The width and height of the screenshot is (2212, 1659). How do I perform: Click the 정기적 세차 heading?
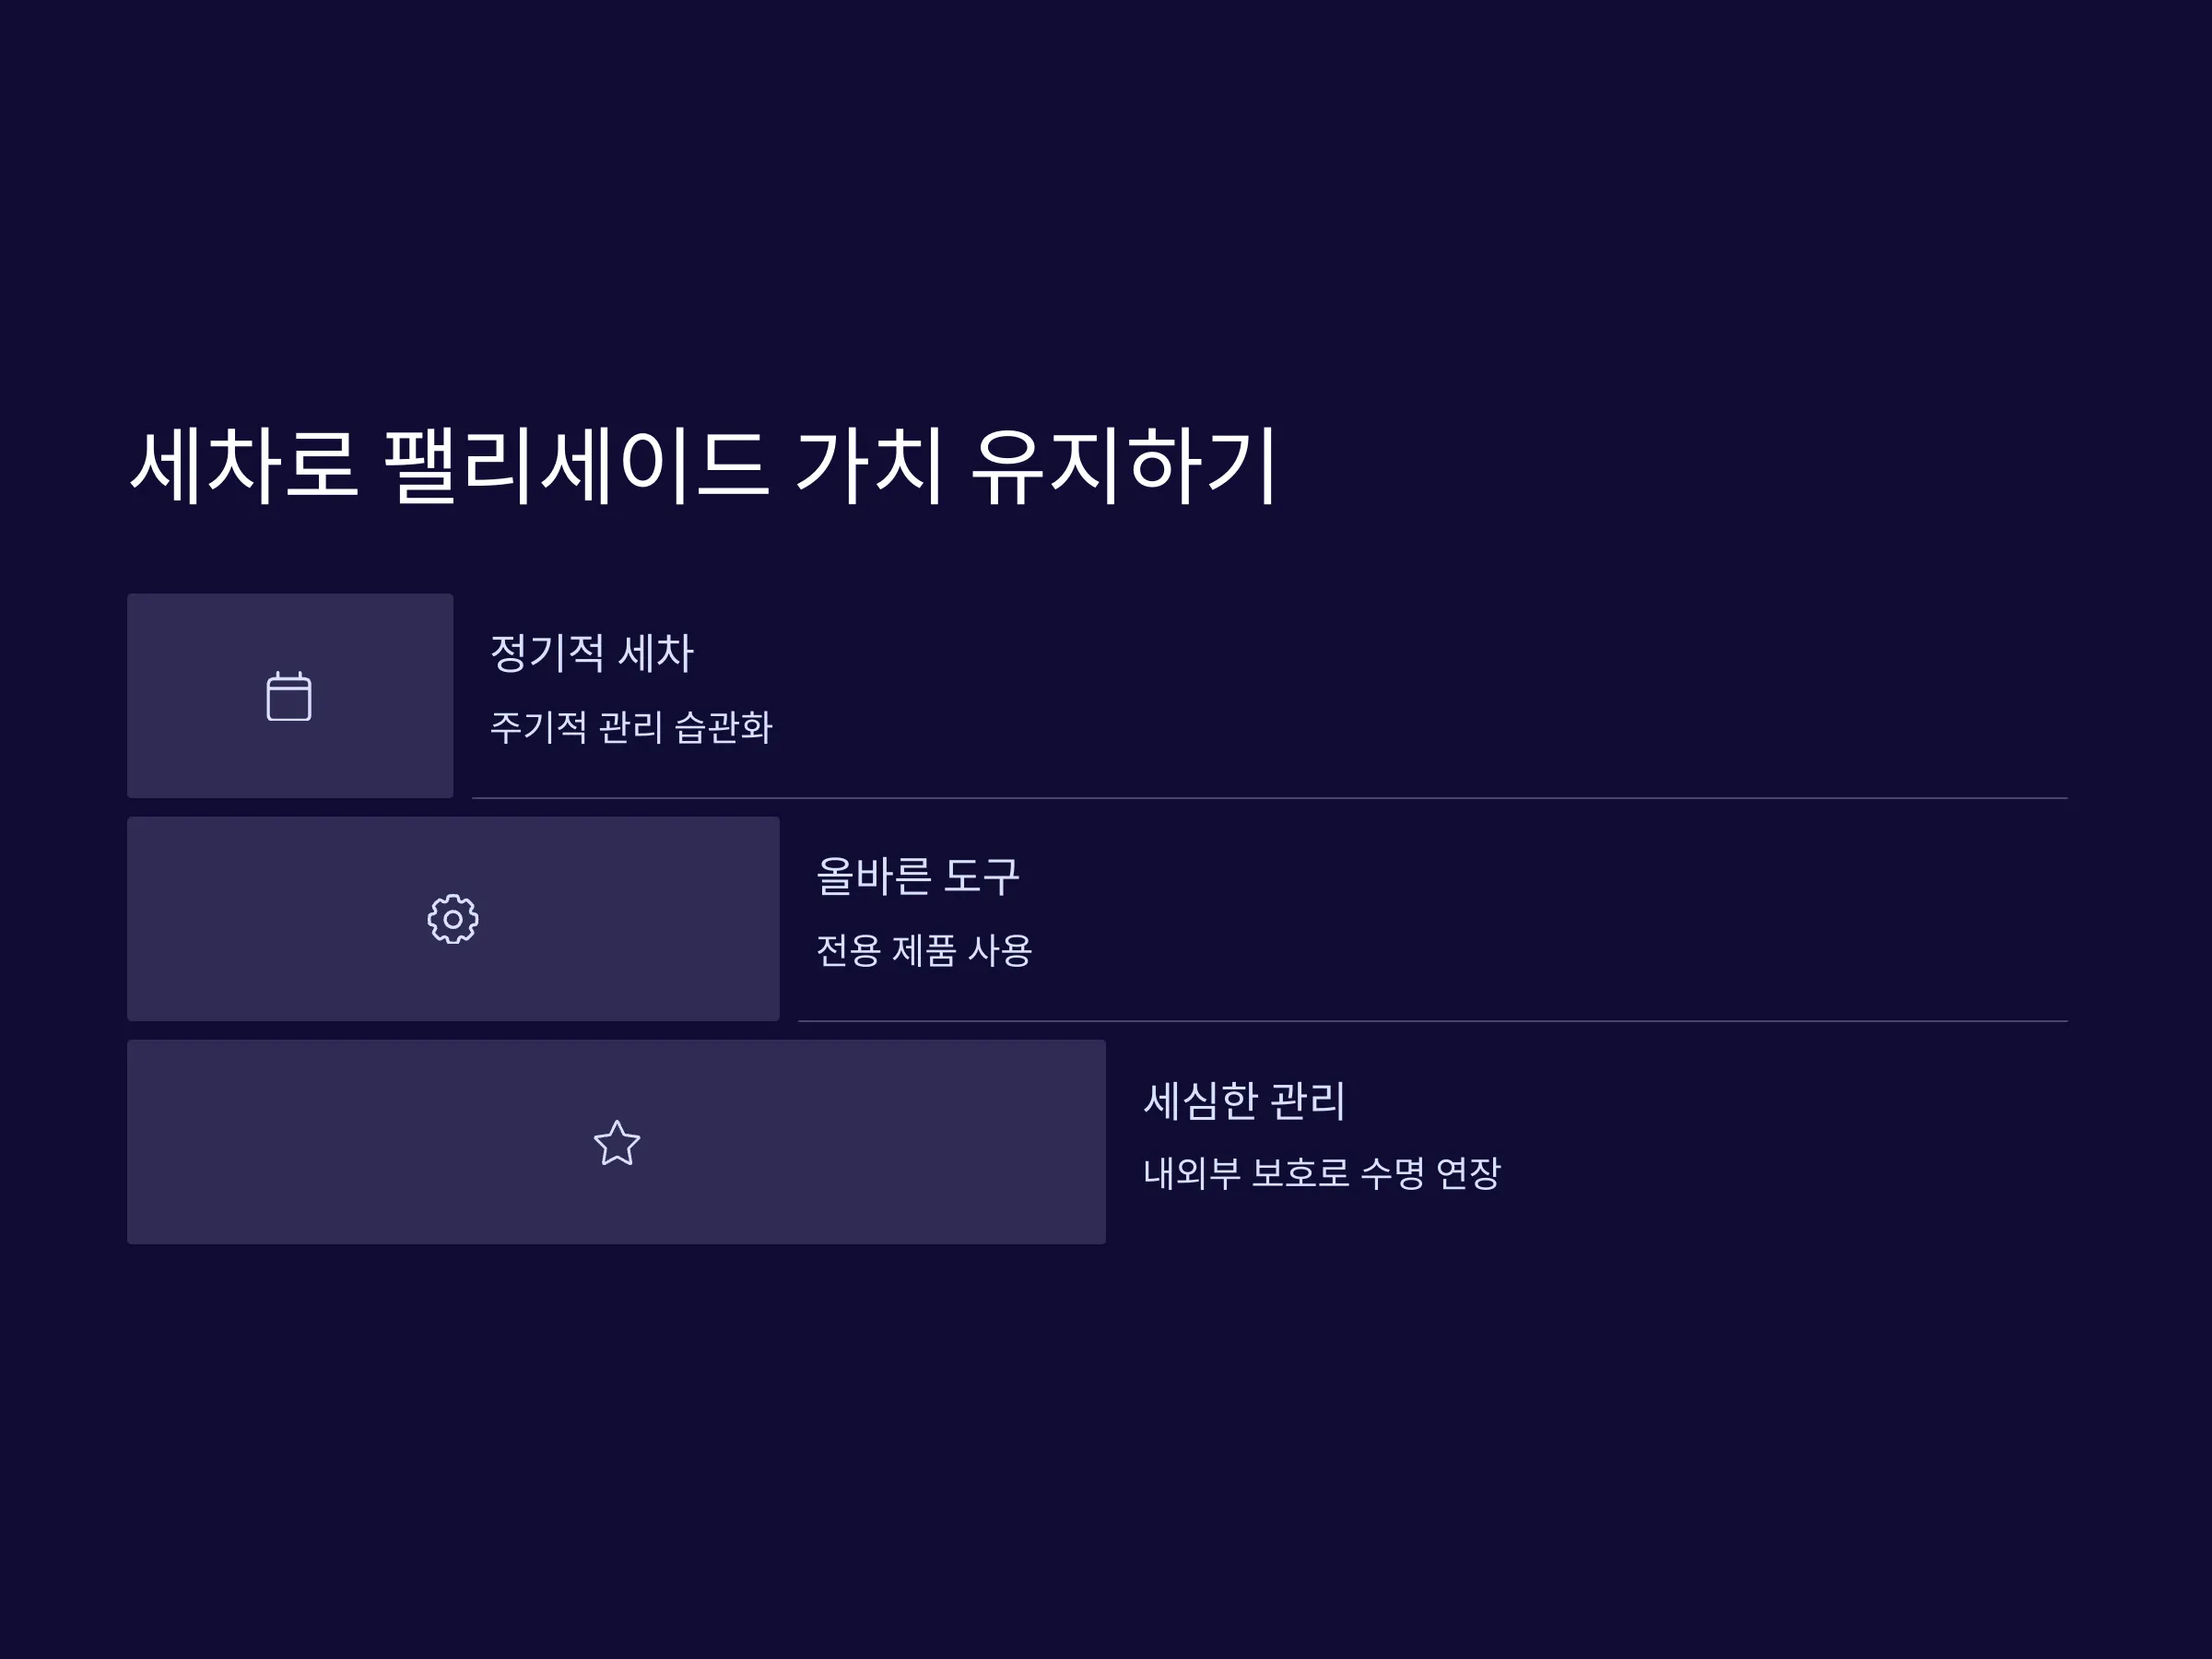(592, 653)
